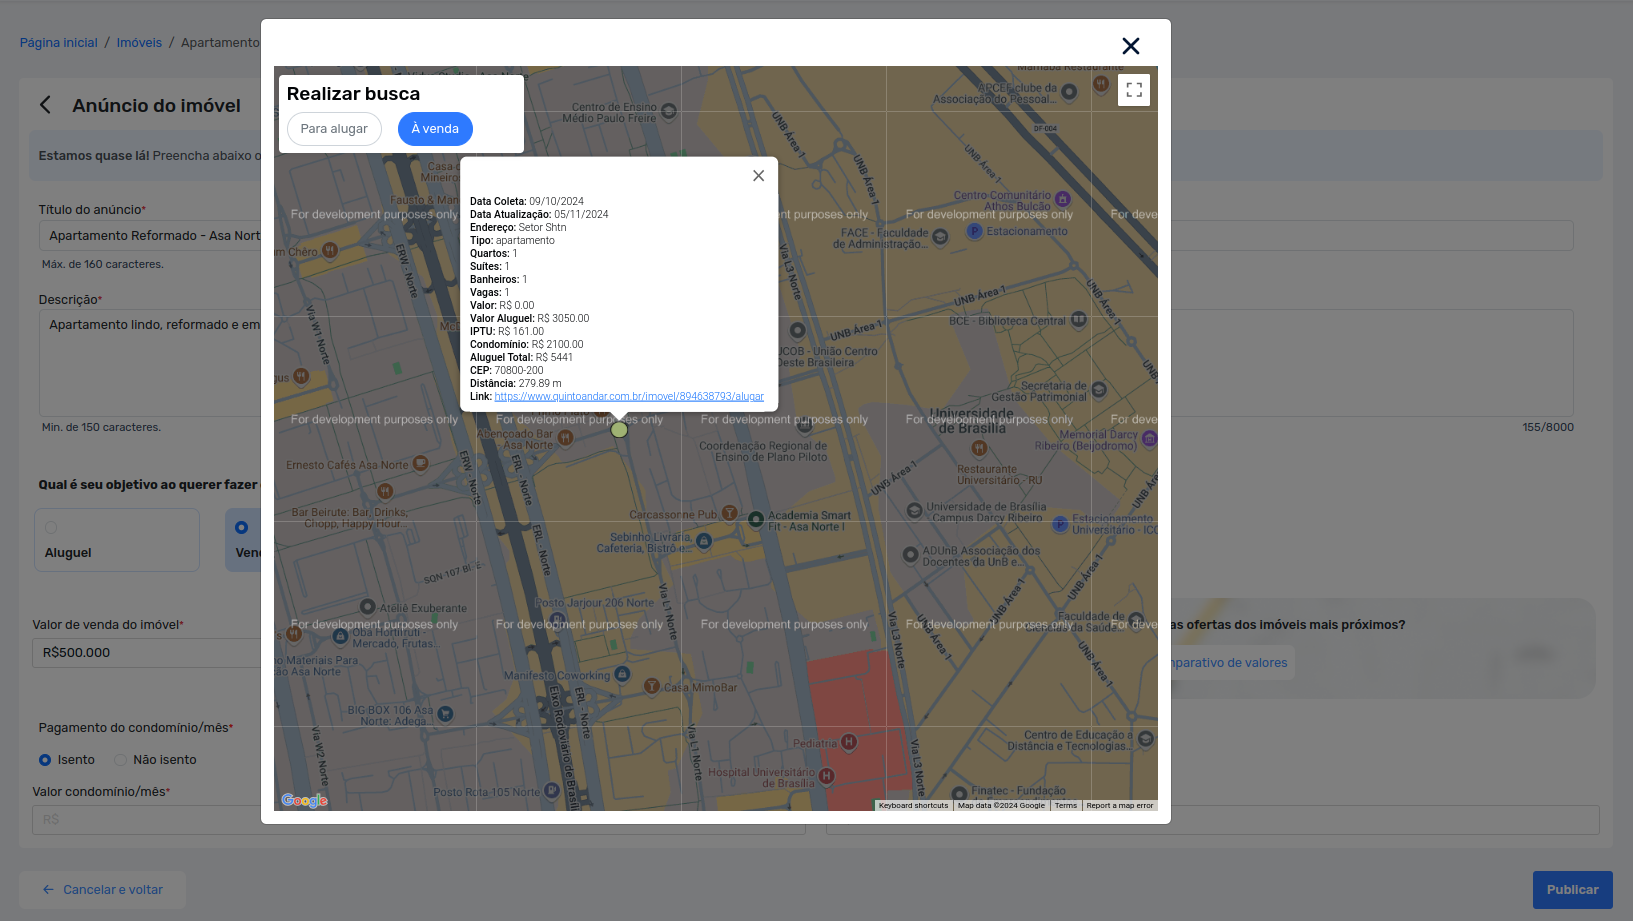The height and width of the screenshot is (921, 1633).
Task: Close the map modal dialog
Action: pos(1130,46)
